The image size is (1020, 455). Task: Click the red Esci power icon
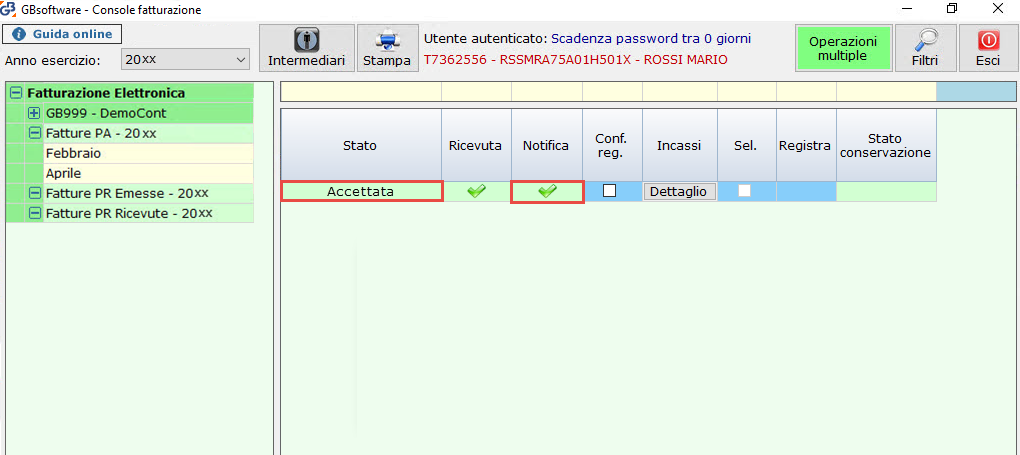(x=988, y=40)
